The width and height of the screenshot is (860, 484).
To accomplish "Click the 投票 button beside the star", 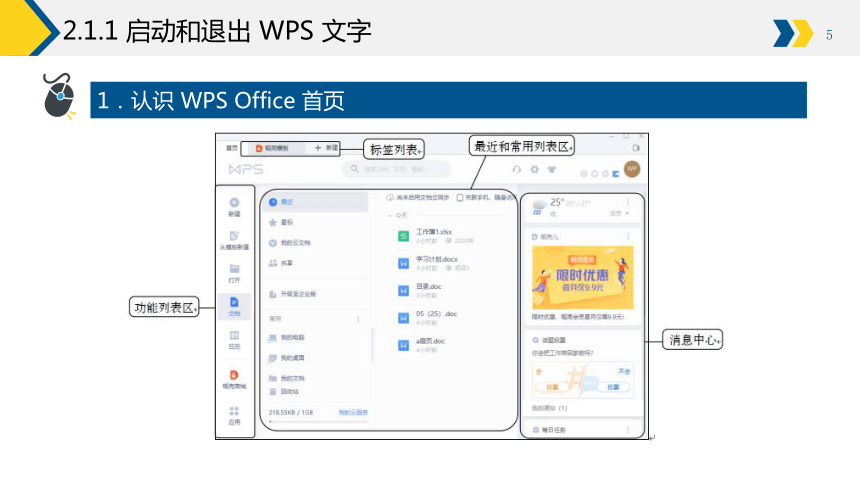I will [x=553, y=387].
